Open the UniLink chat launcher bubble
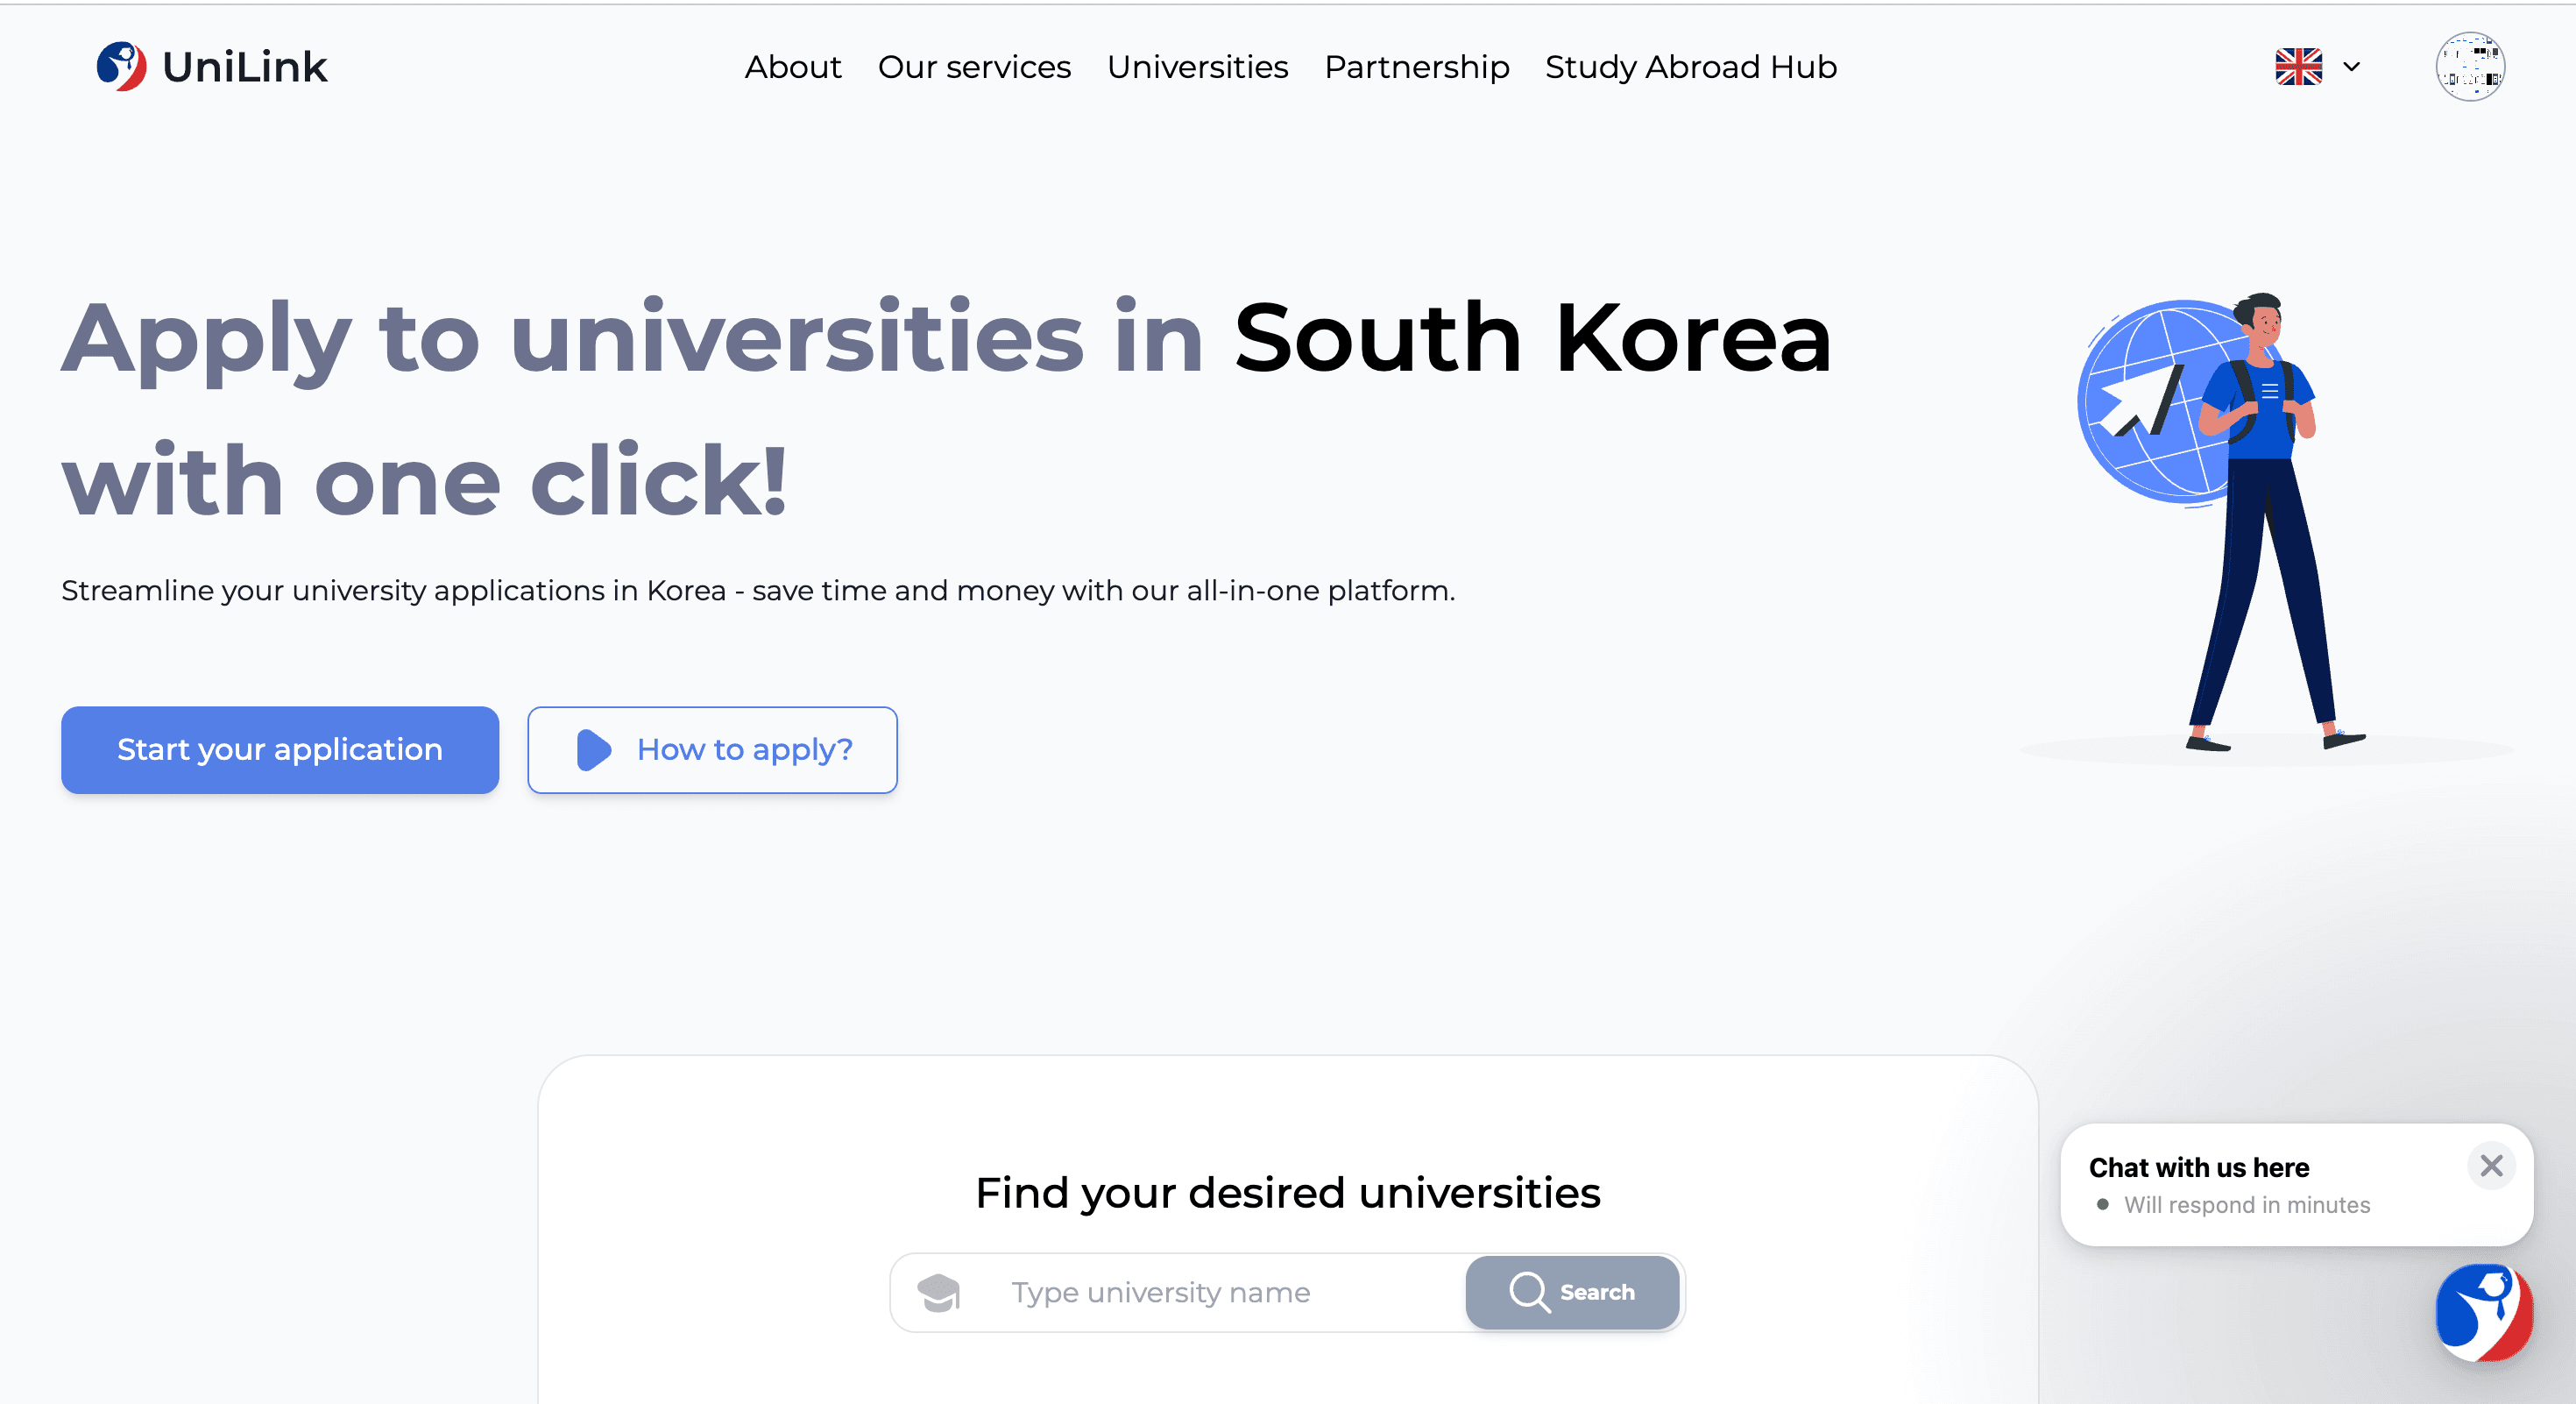Screen dimensions: 2576x1404 pos(2483,1312)
